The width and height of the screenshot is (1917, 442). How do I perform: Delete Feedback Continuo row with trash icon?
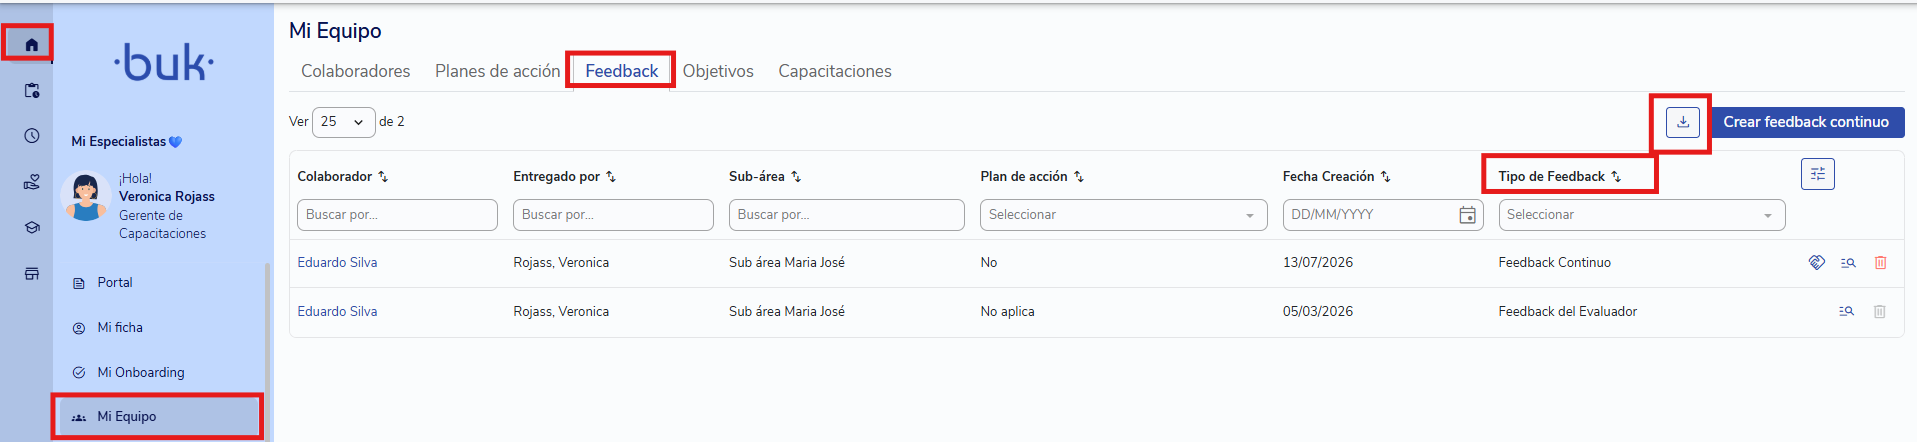click(x=1880, y=263)
